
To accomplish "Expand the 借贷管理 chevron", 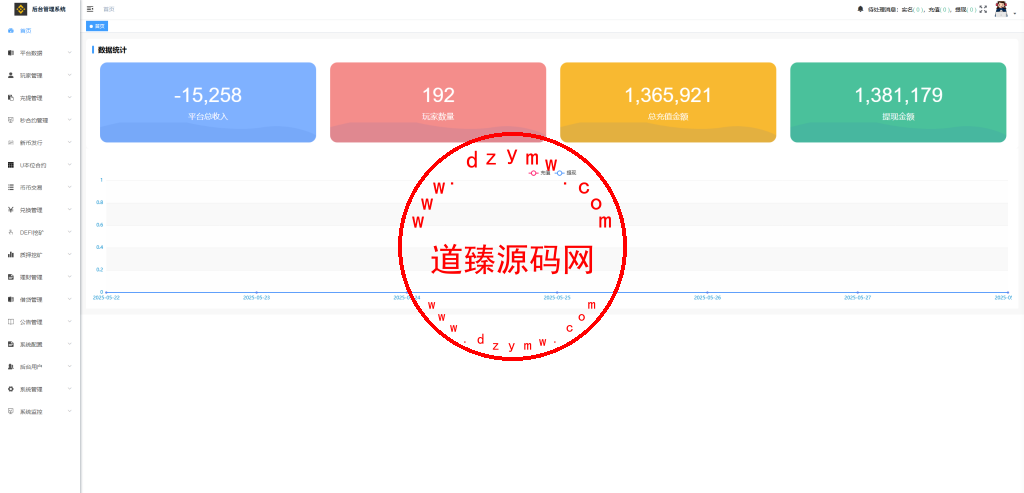I will (x=70, y=299).
